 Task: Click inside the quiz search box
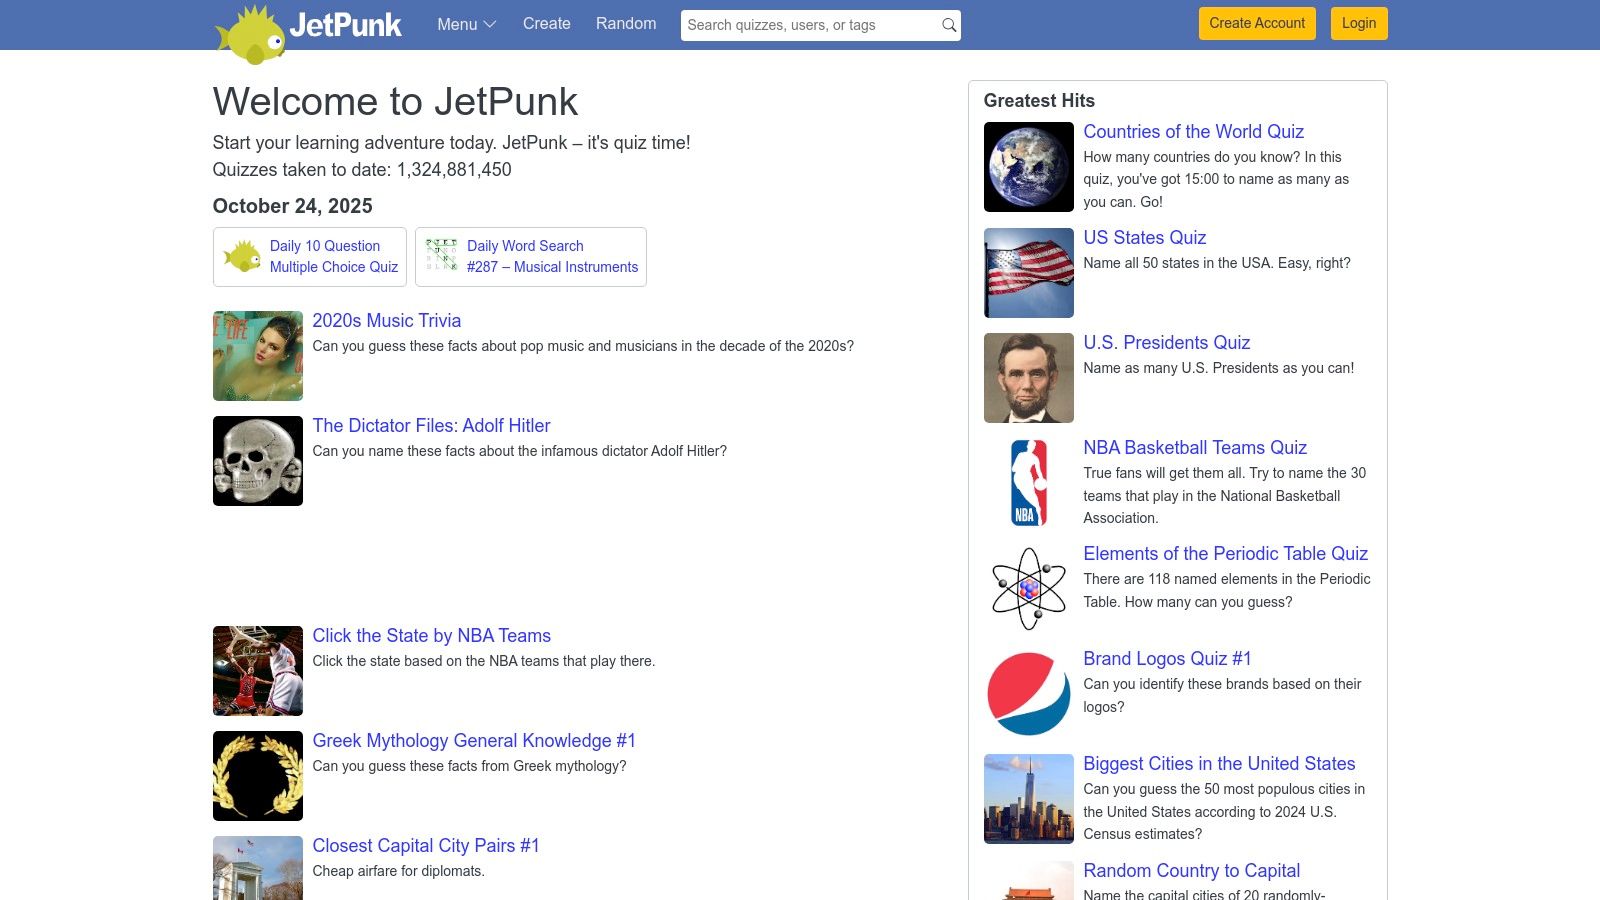pyautogui.click(x=800, y=25)
